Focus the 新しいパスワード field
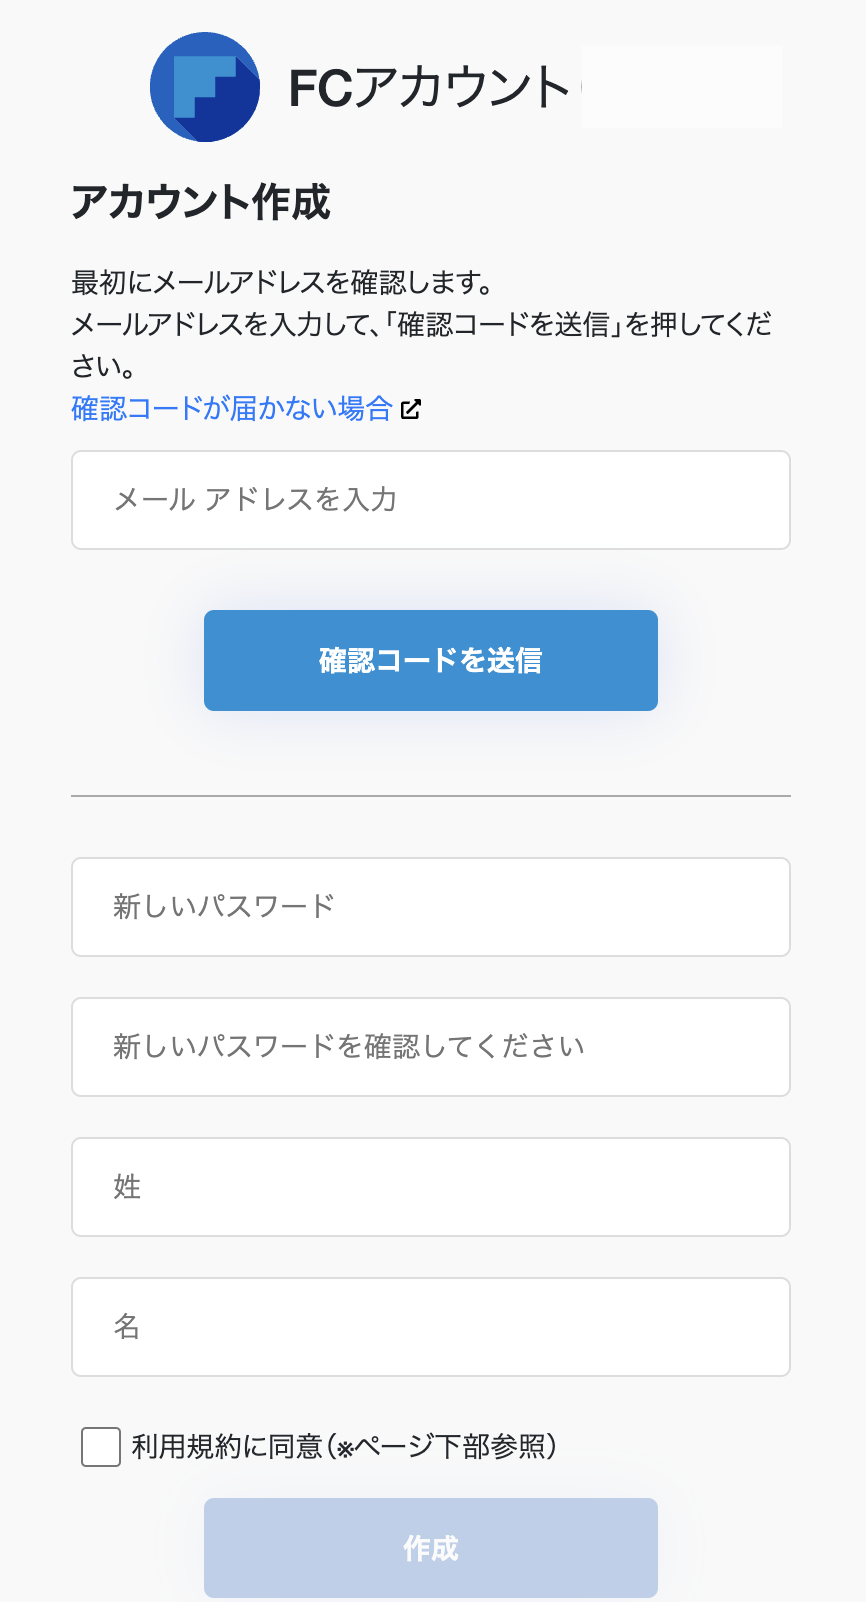 430,906
